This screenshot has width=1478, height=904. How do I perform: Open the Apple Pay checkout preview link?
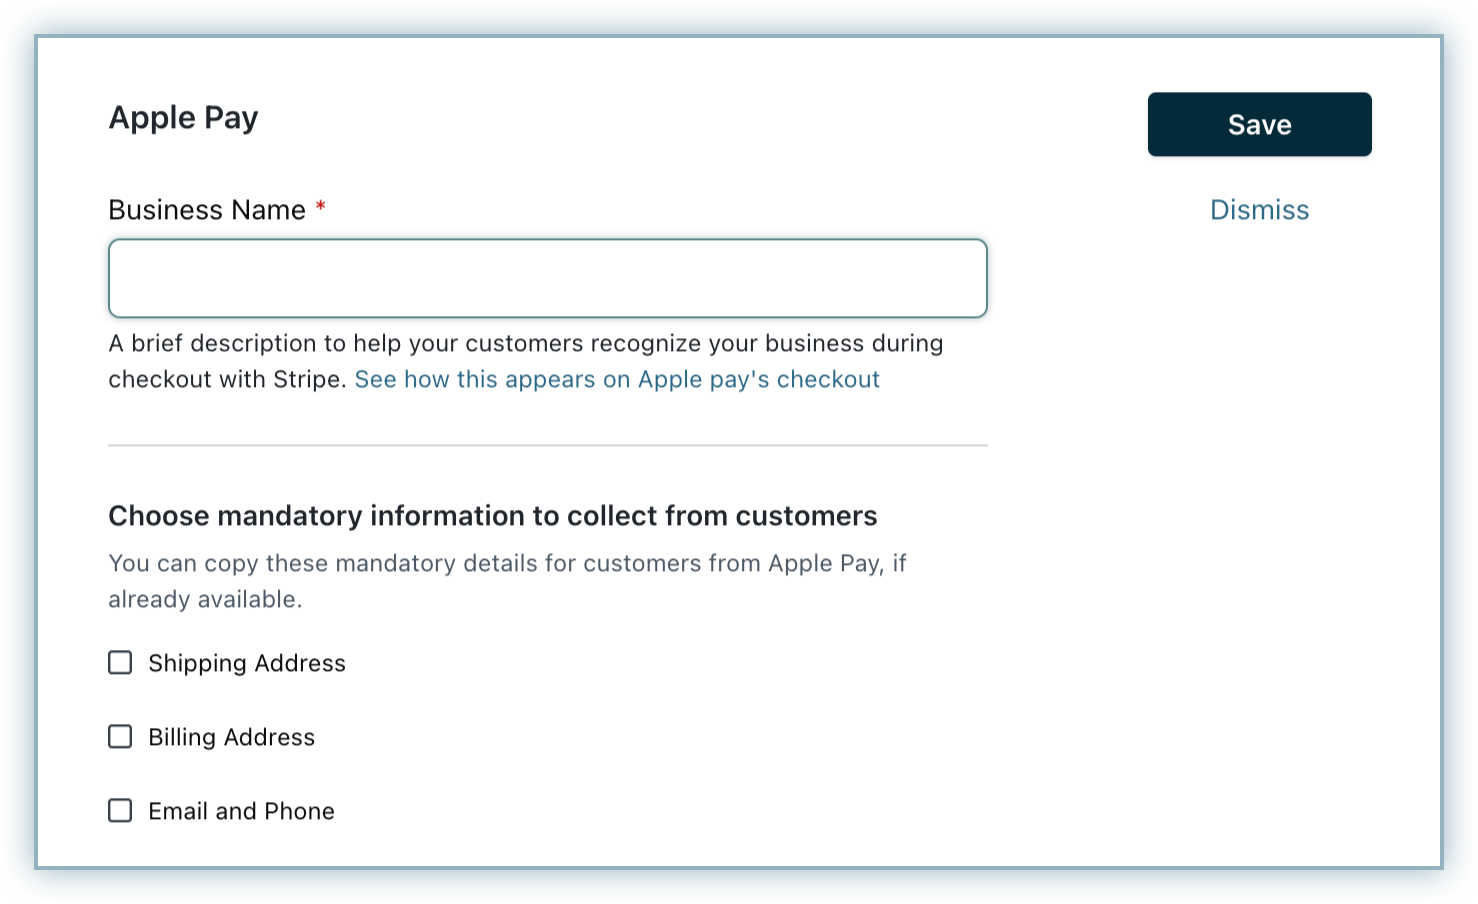617,380
